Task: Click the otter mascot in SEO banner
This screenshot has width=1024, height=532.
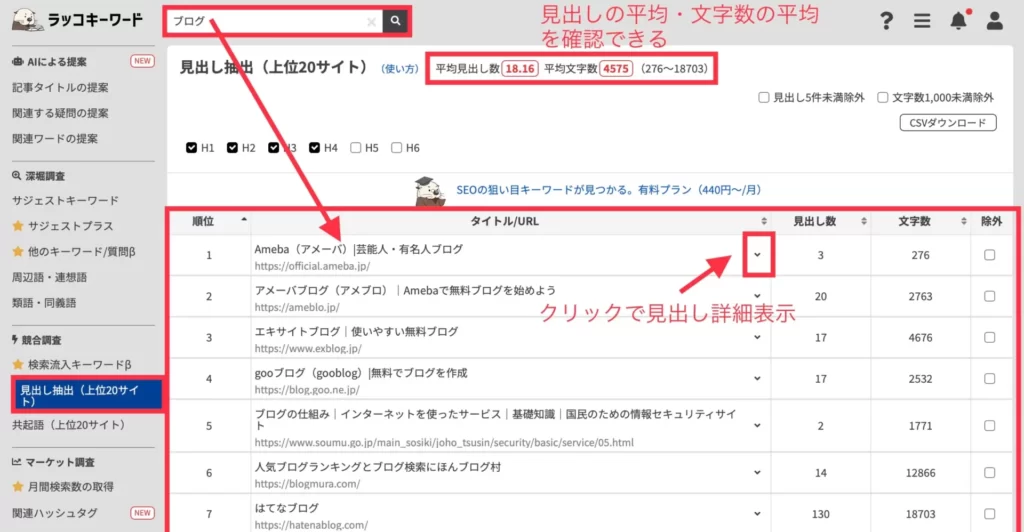Action: coord(429,191)
